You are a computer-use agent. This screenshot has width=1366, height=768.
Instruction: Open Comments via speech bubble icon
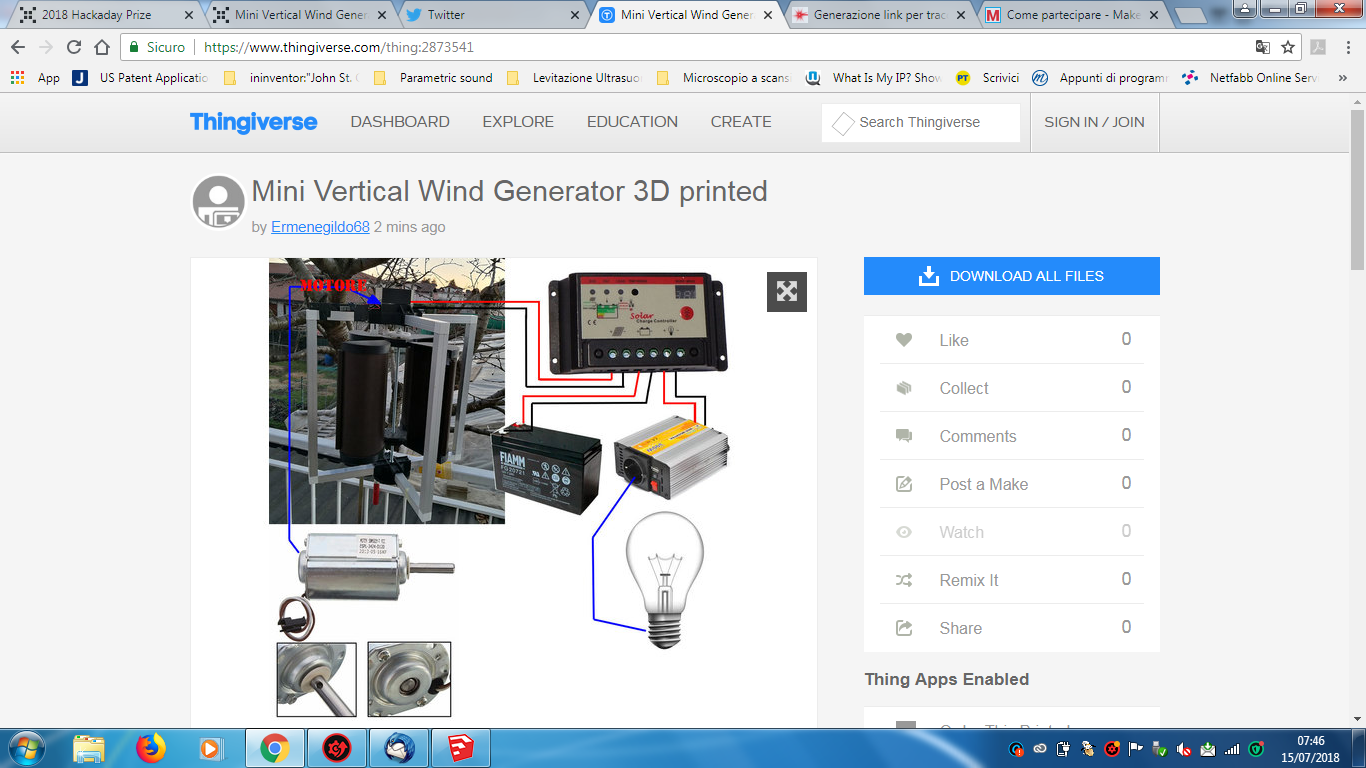(904, 436)
